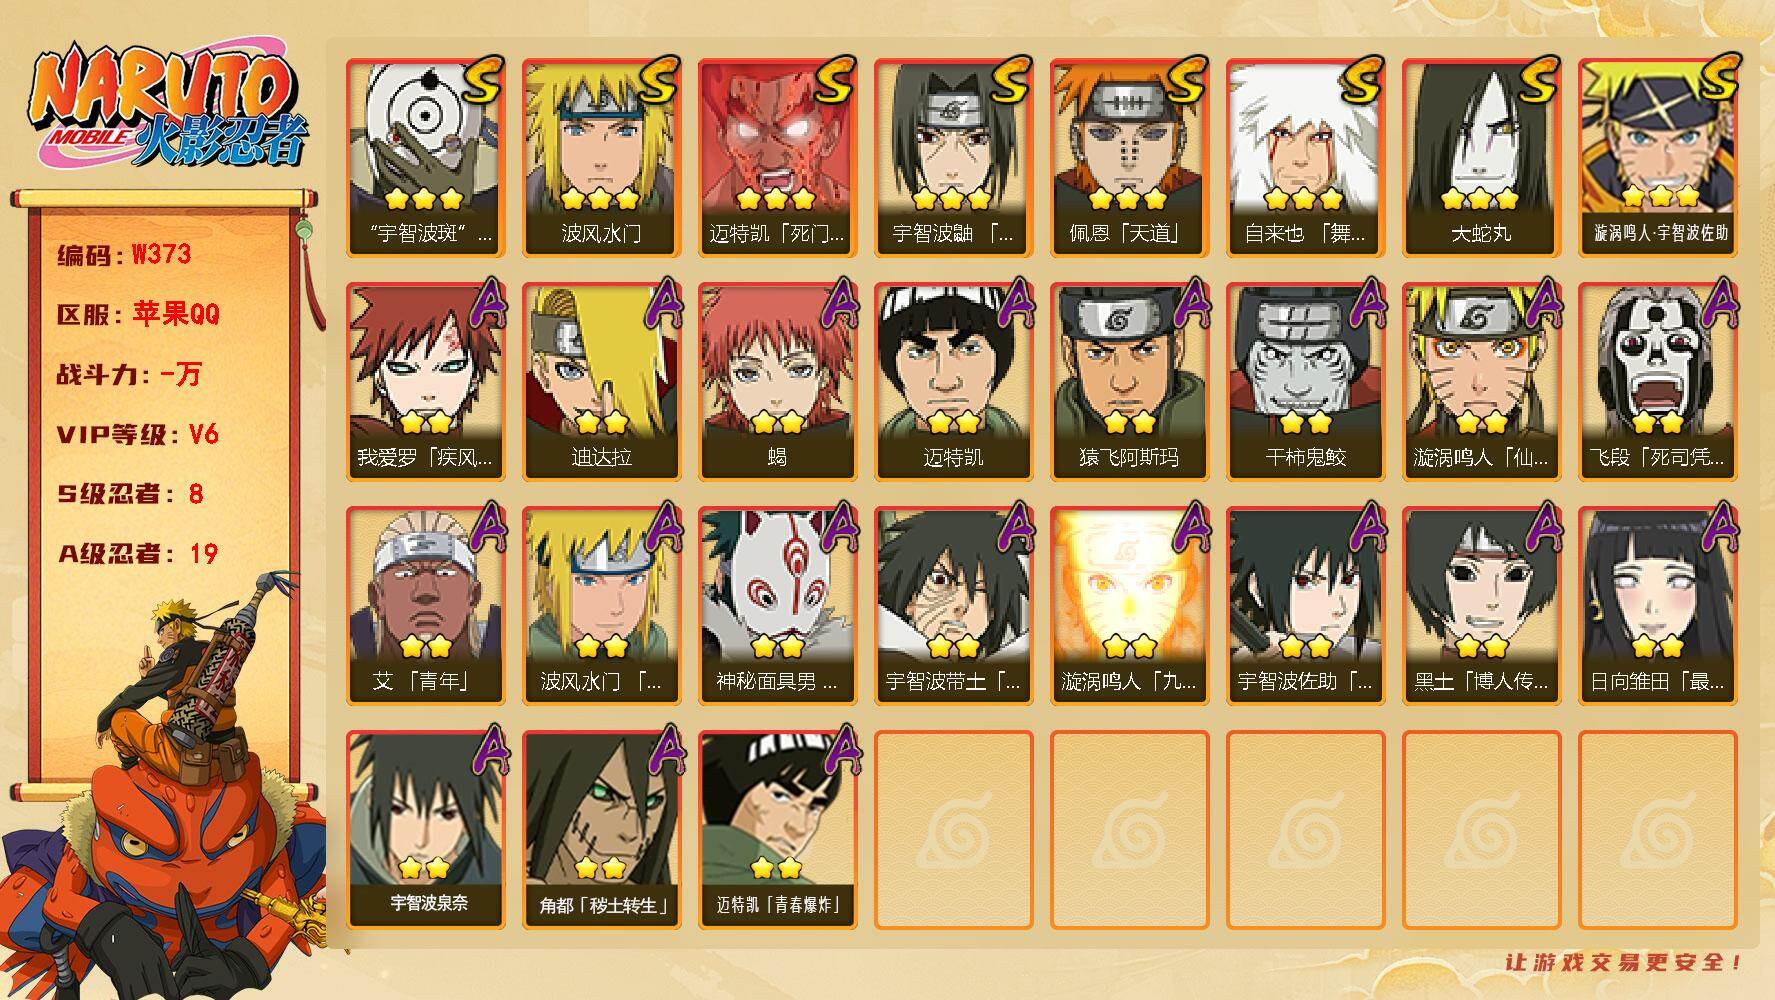Select the 波风水门 S-rank ninja card

coord(601,157)
